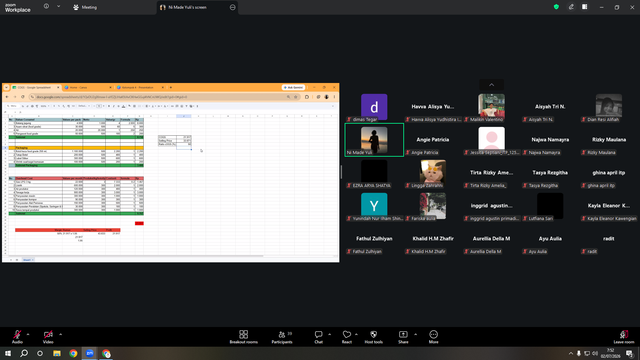Click Aurellia Della M participant tile

click(x=491, y=239)
